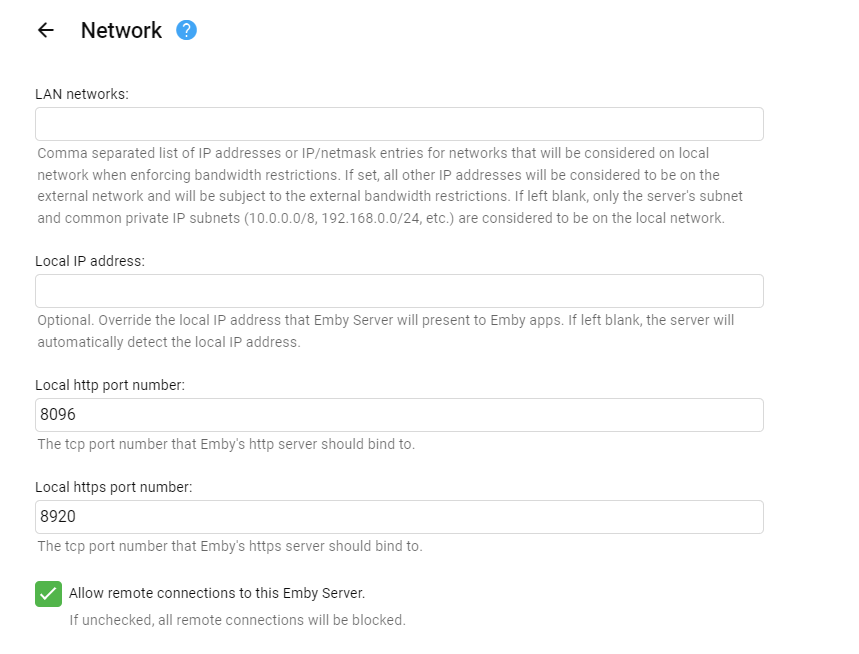Click the https port field containing 8920

click(x=399, y=517)
